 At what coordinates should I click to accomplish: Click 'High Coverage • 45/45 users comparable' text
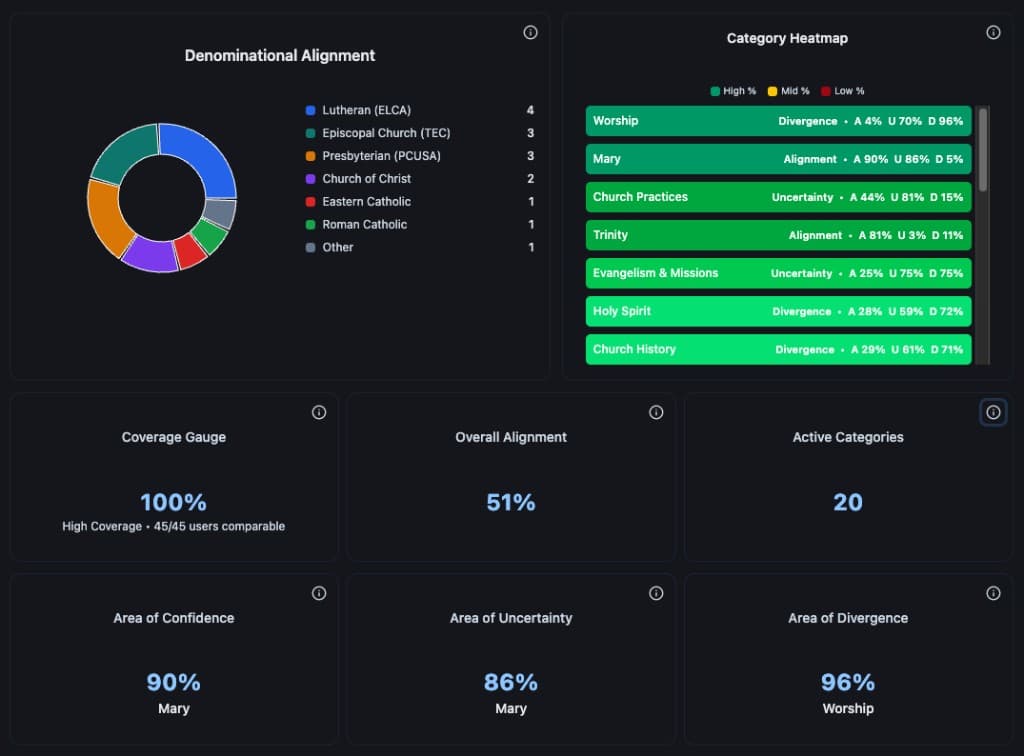tap(174, 526)
